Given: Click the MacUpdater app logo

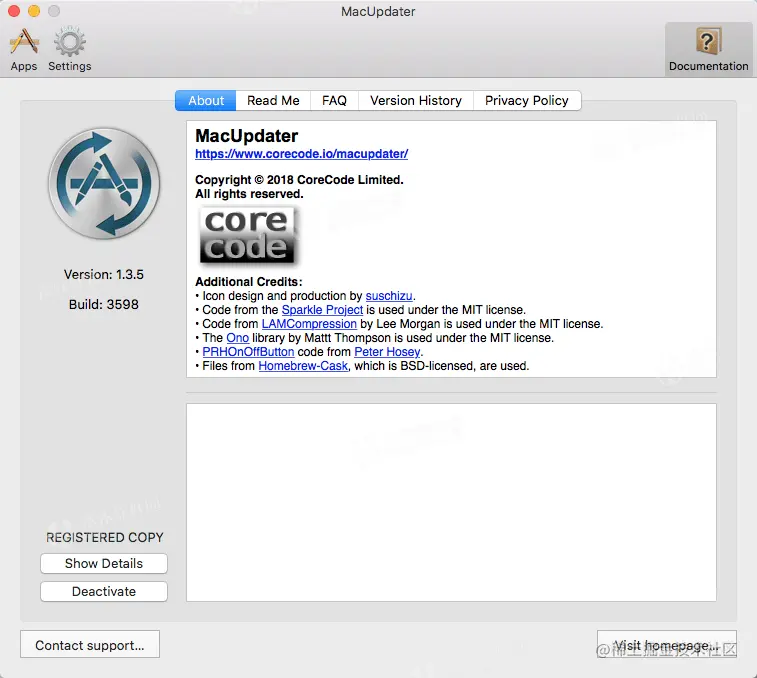Looking at the screenshot, I should coord(104,184).
